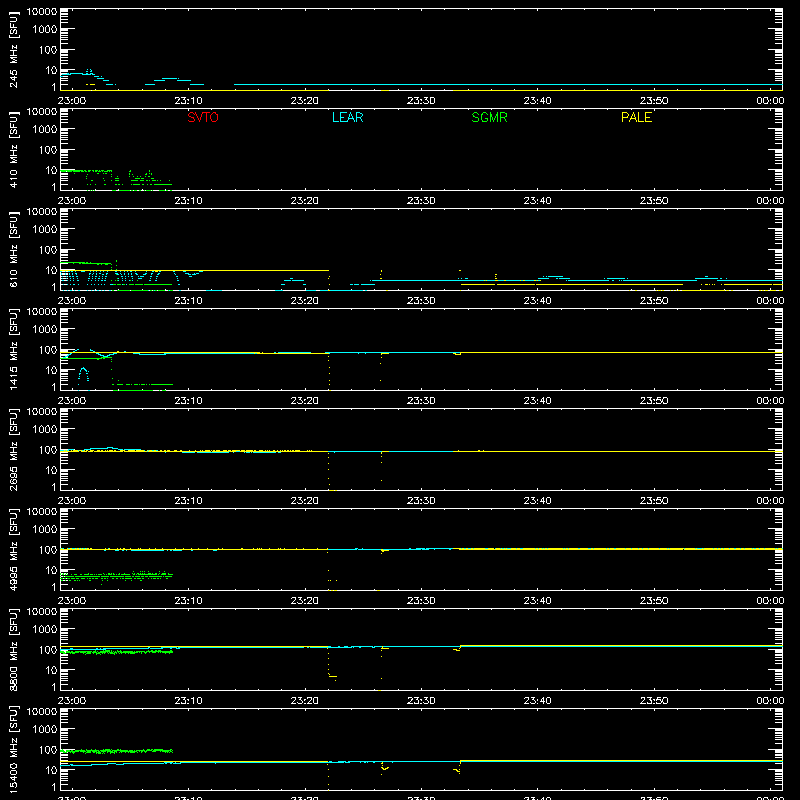800x800 pixels.
Task: Click 23:50 tick label below the 410 MHz plot
Action: click(654, 201)
